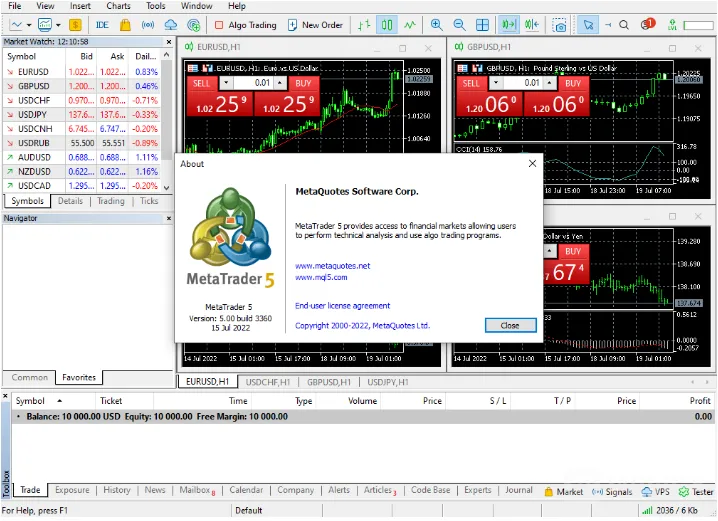
Task: Open the VPS cloud icon in toolbar
Action: (170, 25)
